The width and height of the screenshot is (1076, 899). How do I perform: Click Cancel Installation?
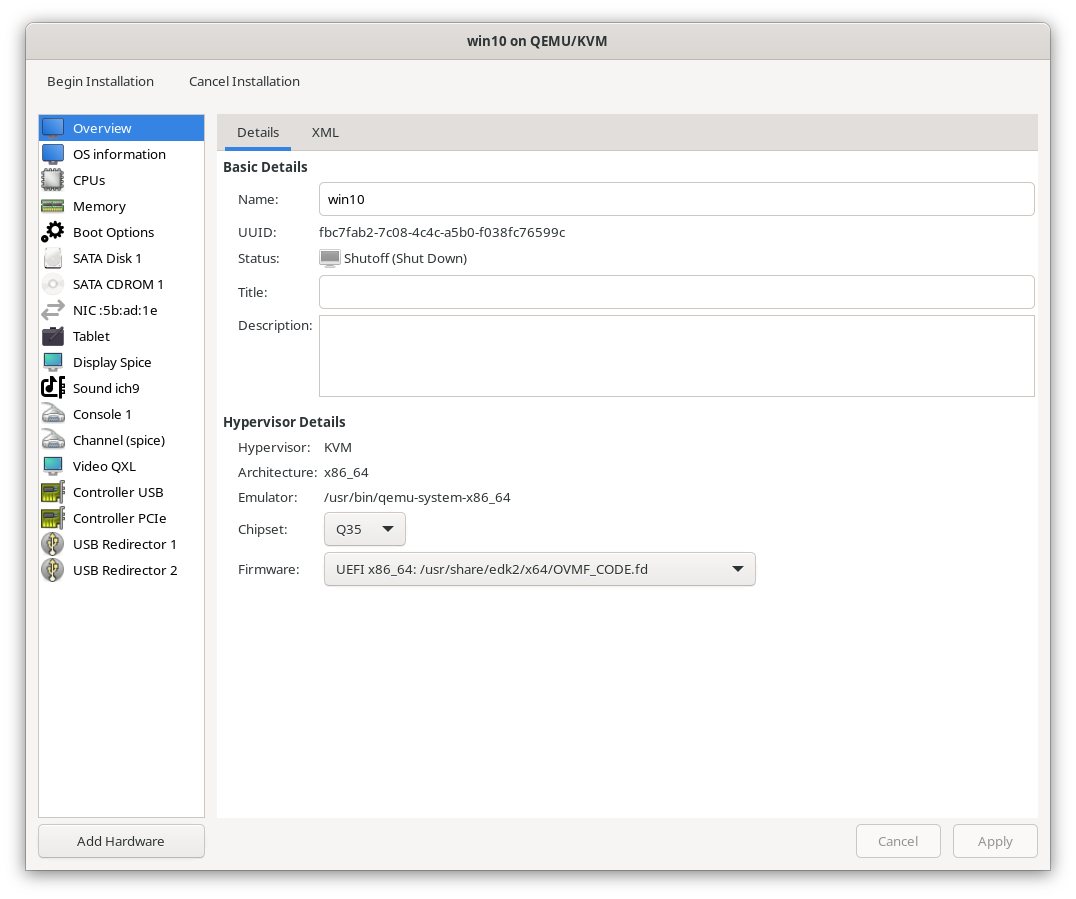244,82
